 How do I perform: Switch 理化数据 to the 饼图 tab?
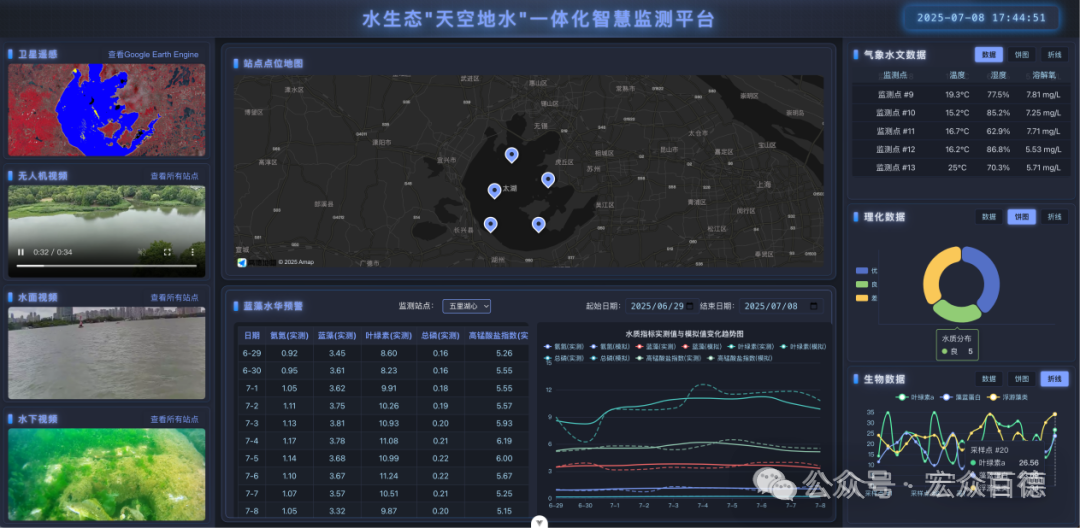tap(1021, 216)
